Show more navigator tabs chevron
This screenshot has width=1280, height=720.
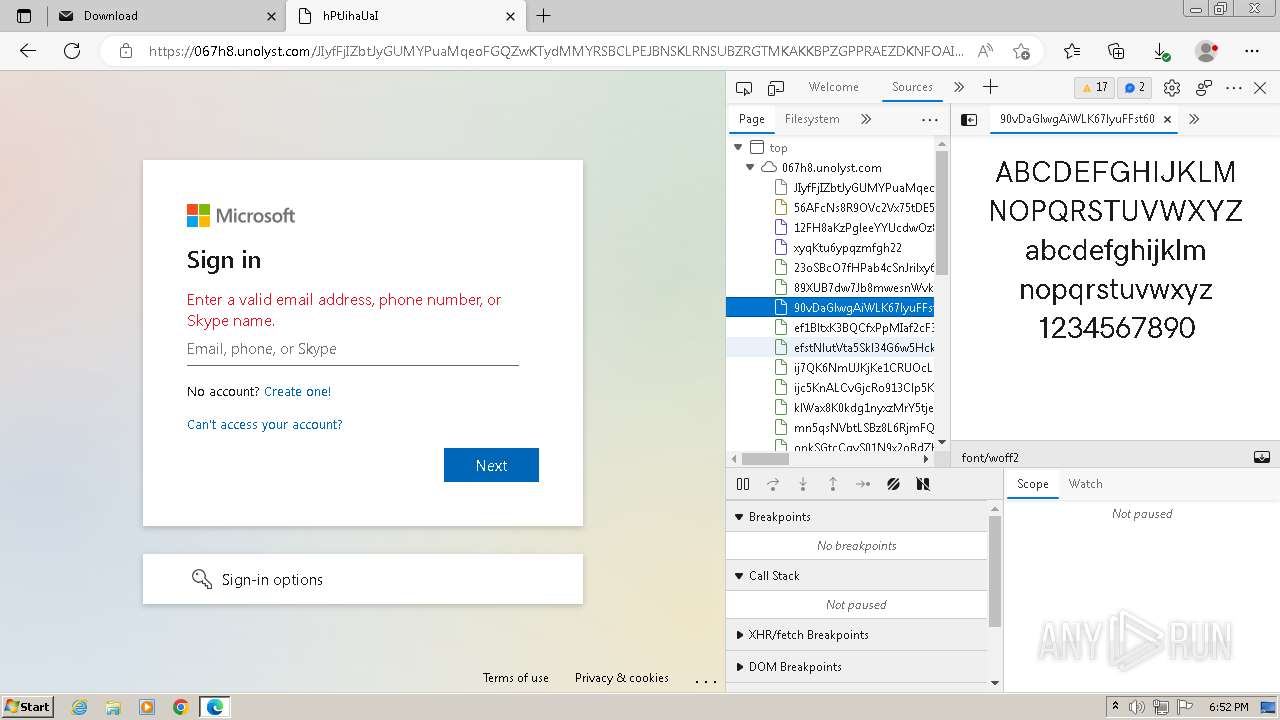pyautogui.click(x=866, y=119)
